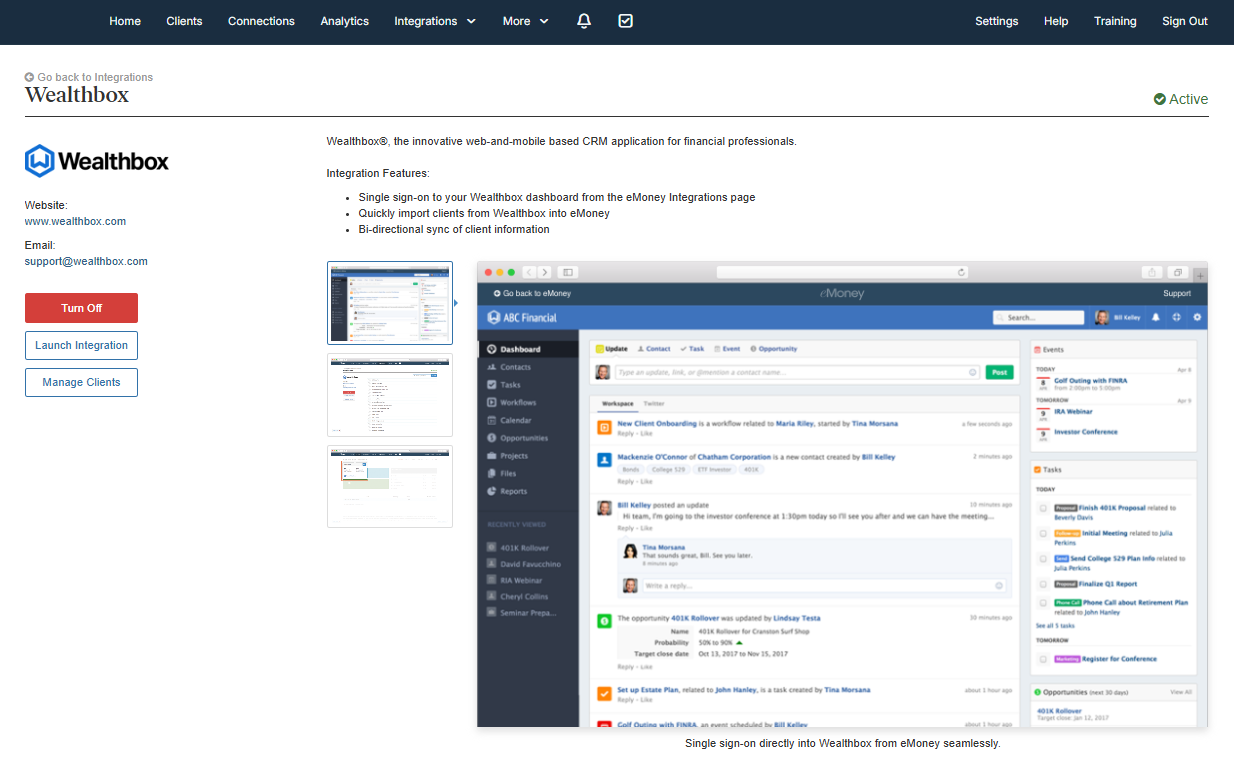Click the Wealthbox logo
This screenshot has width=1234, height=775.
[x=96, y=161]
